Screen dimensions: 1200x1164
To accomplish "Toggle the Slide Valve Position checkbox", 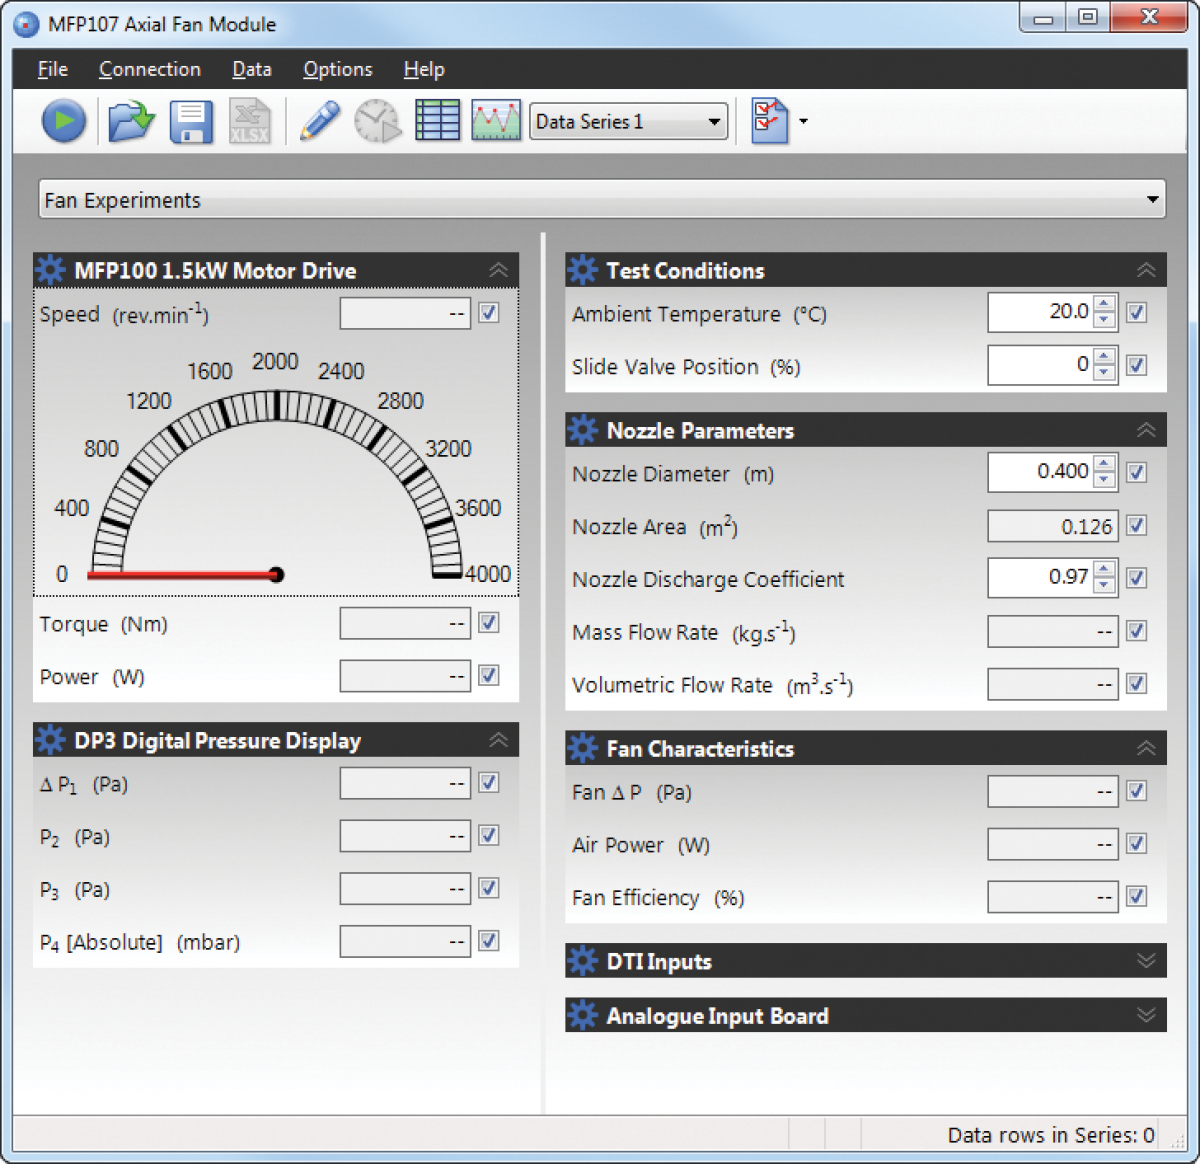I will [x=1137, y=365].
